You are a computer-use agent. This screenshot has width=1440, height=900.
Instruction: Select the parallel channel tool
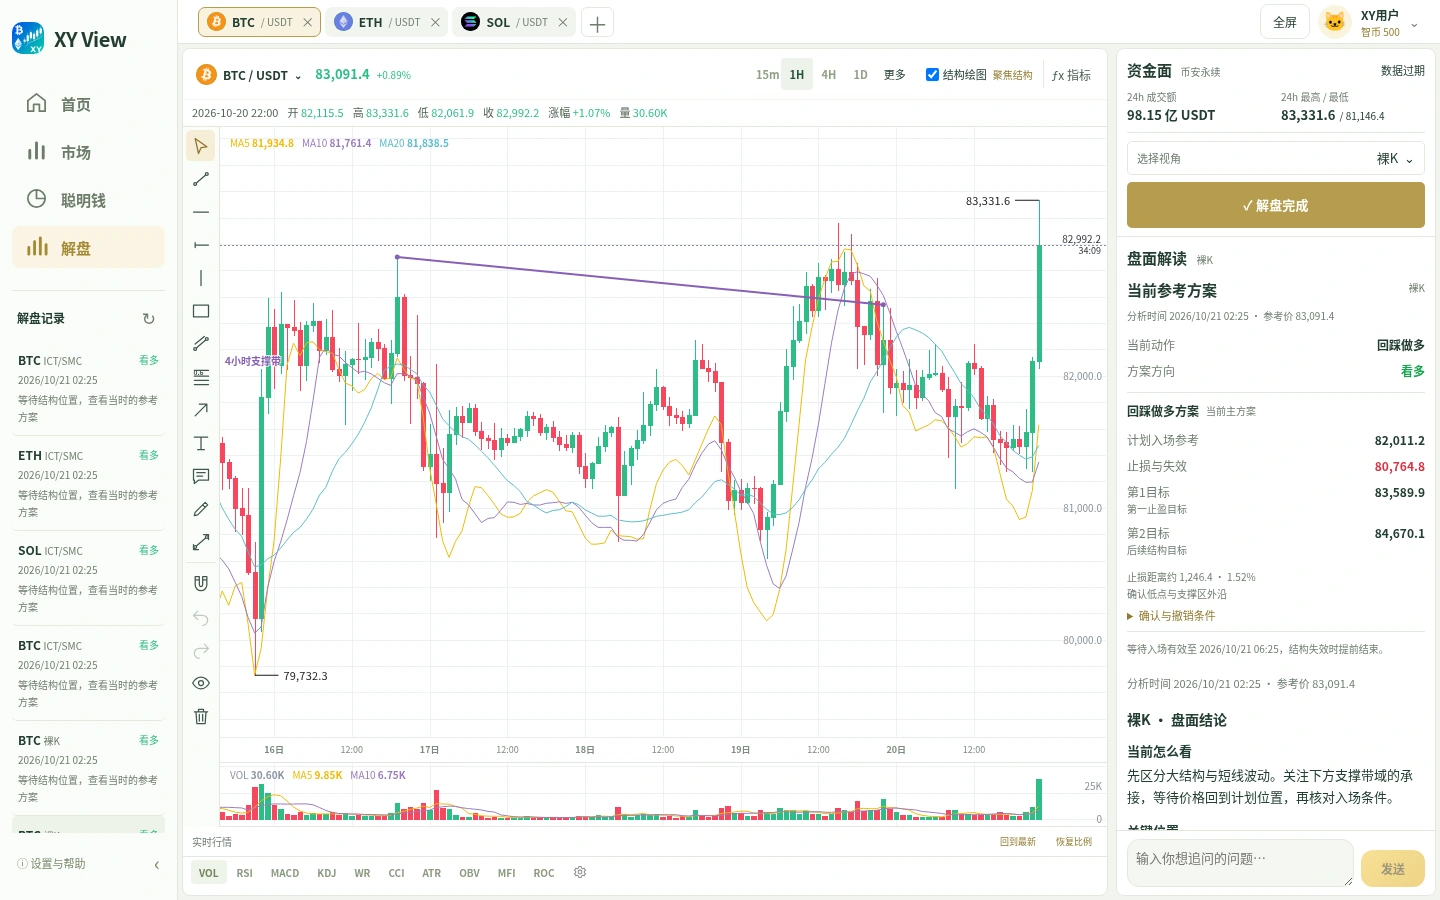pyautogui.click(x=201, y=344)
